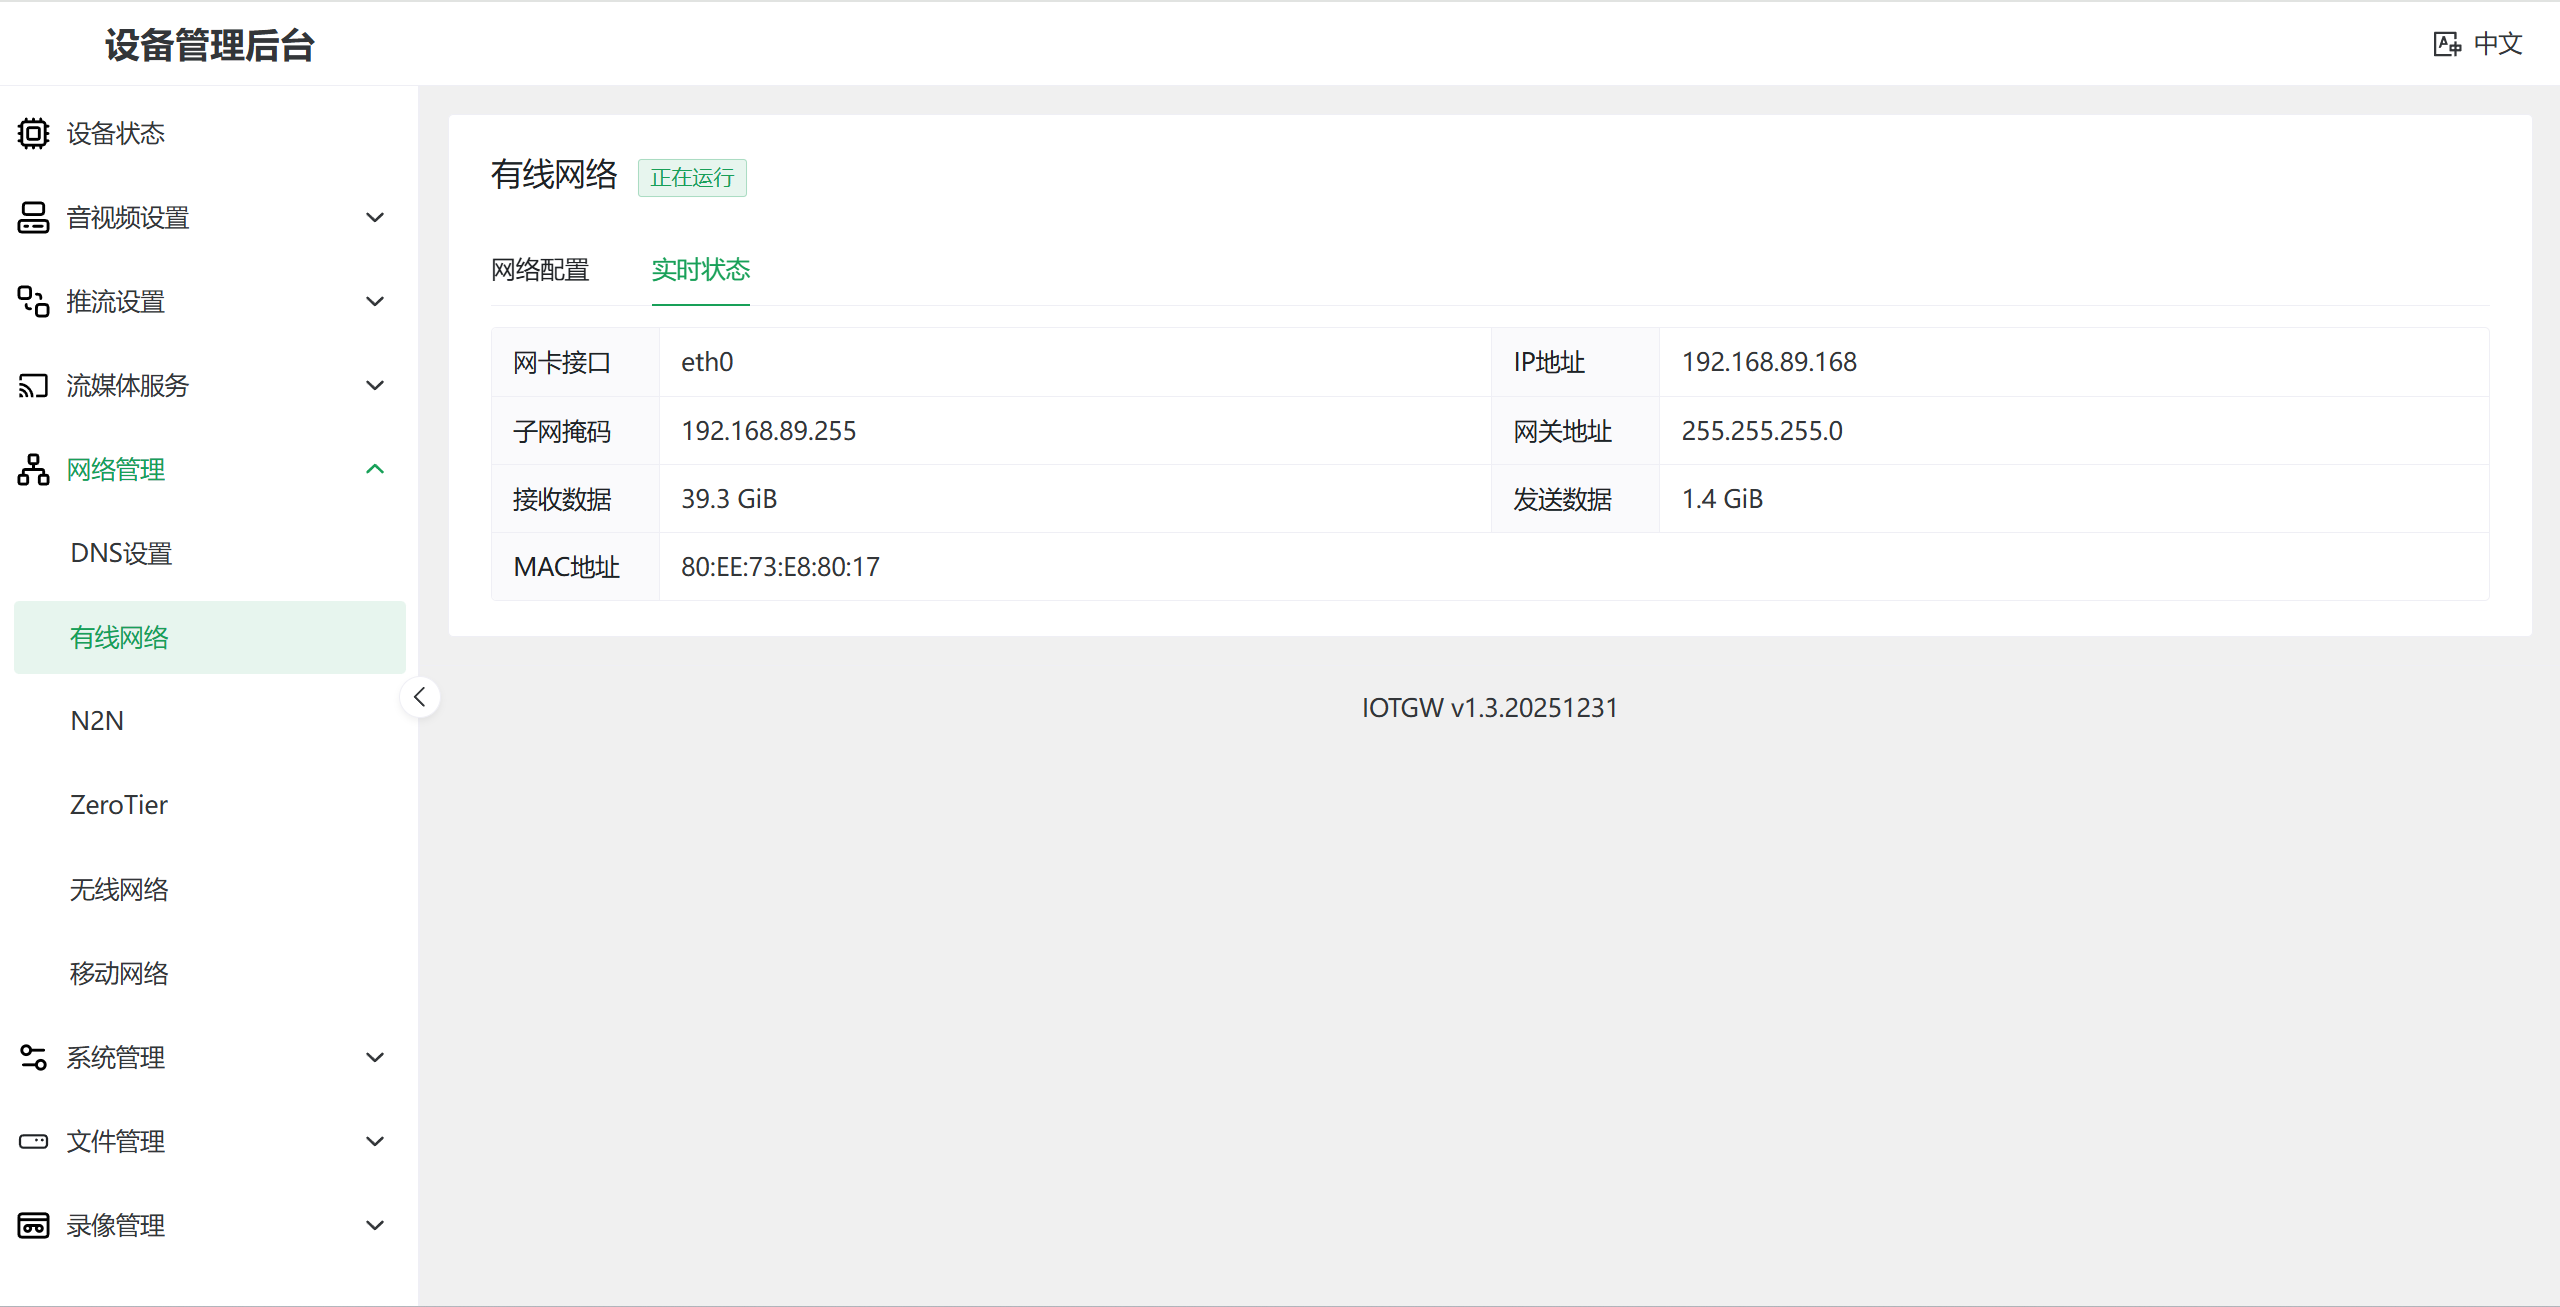Open the ZeroTier network page
The width and height of the screenshot is (2560, 1307).
point(119,805)
